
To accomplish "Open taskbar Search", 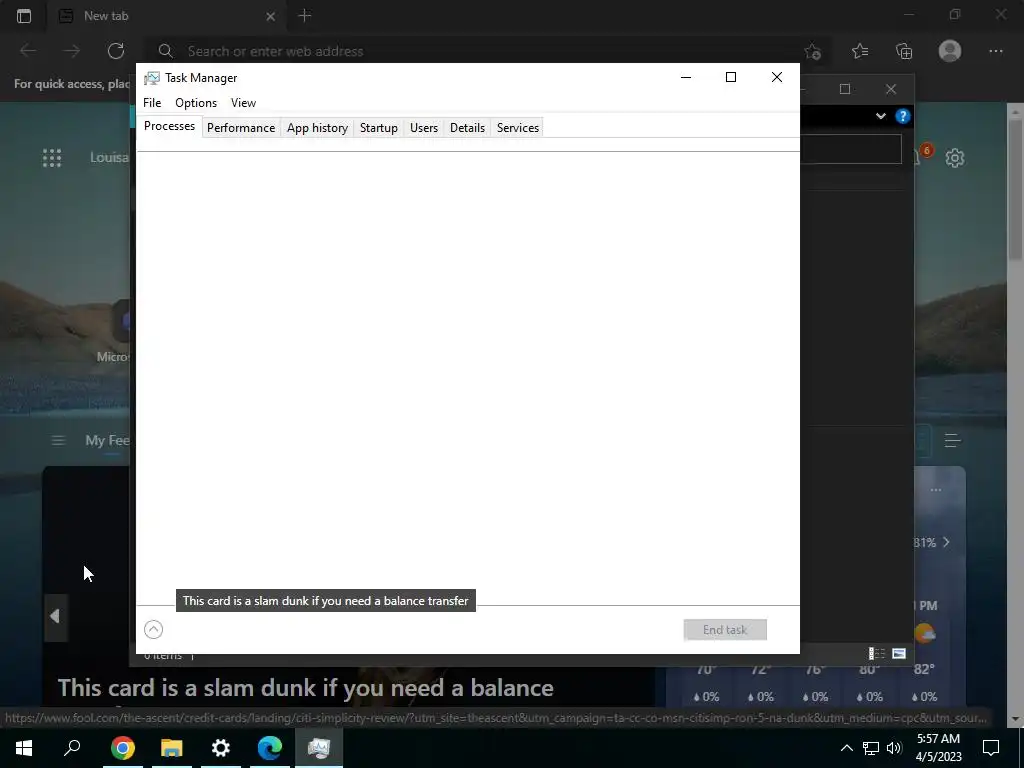I will (x=72, y=748).
